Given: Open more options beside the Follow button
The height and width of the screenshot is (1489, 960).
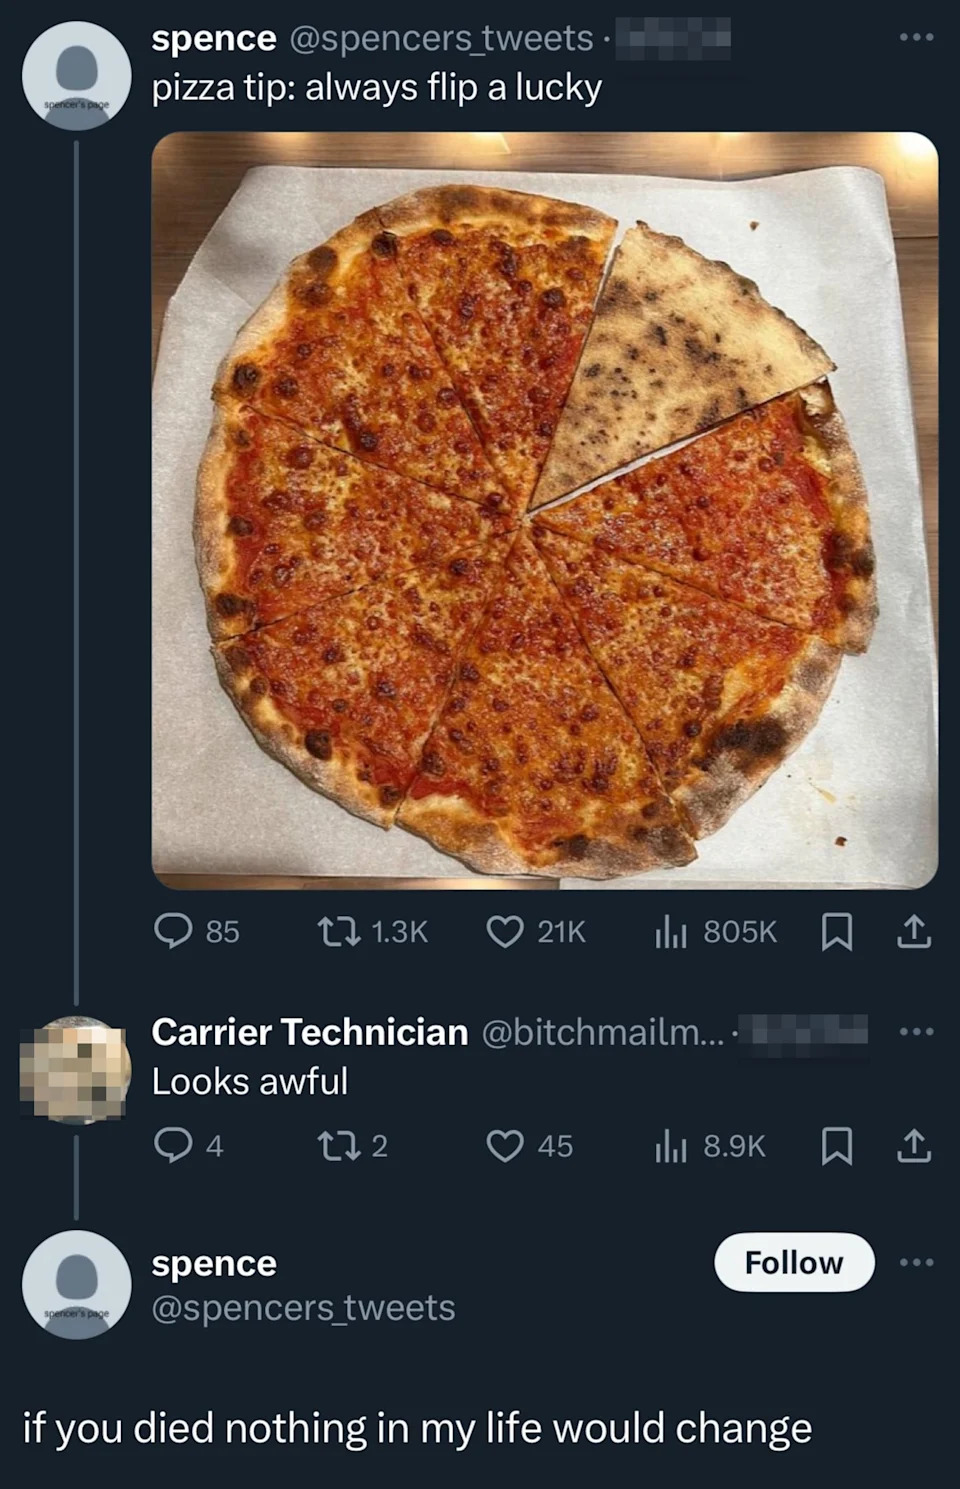Looking at the screenshot, I should (x=916, y=1263).
